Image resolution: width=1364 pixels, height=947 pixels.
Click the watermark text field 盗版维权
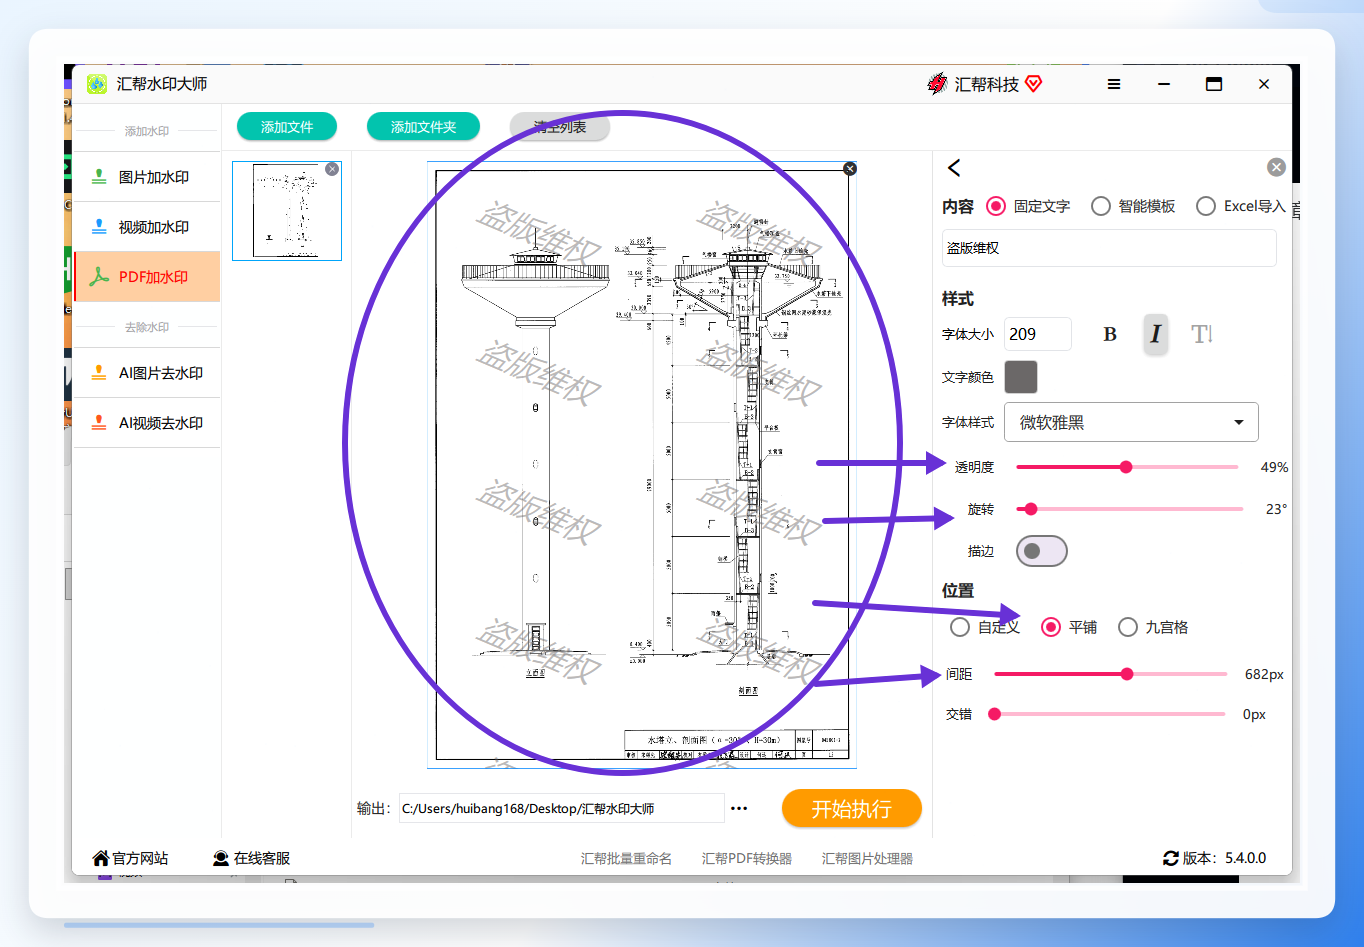click(1109, 248)
